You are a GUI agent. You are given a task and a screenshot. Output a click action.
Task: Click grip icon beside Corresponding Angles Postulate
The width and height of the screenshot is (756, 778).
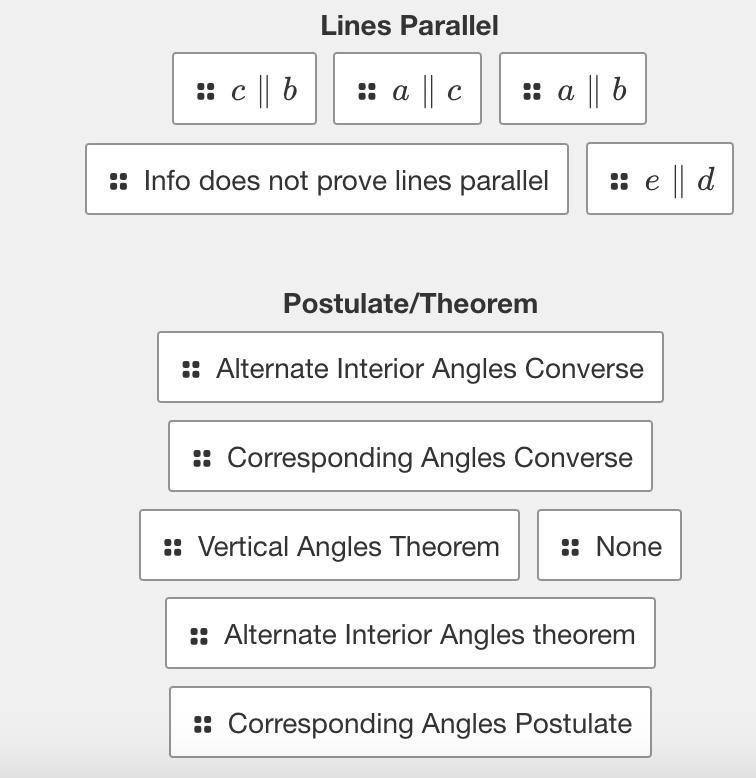point(202,724)
